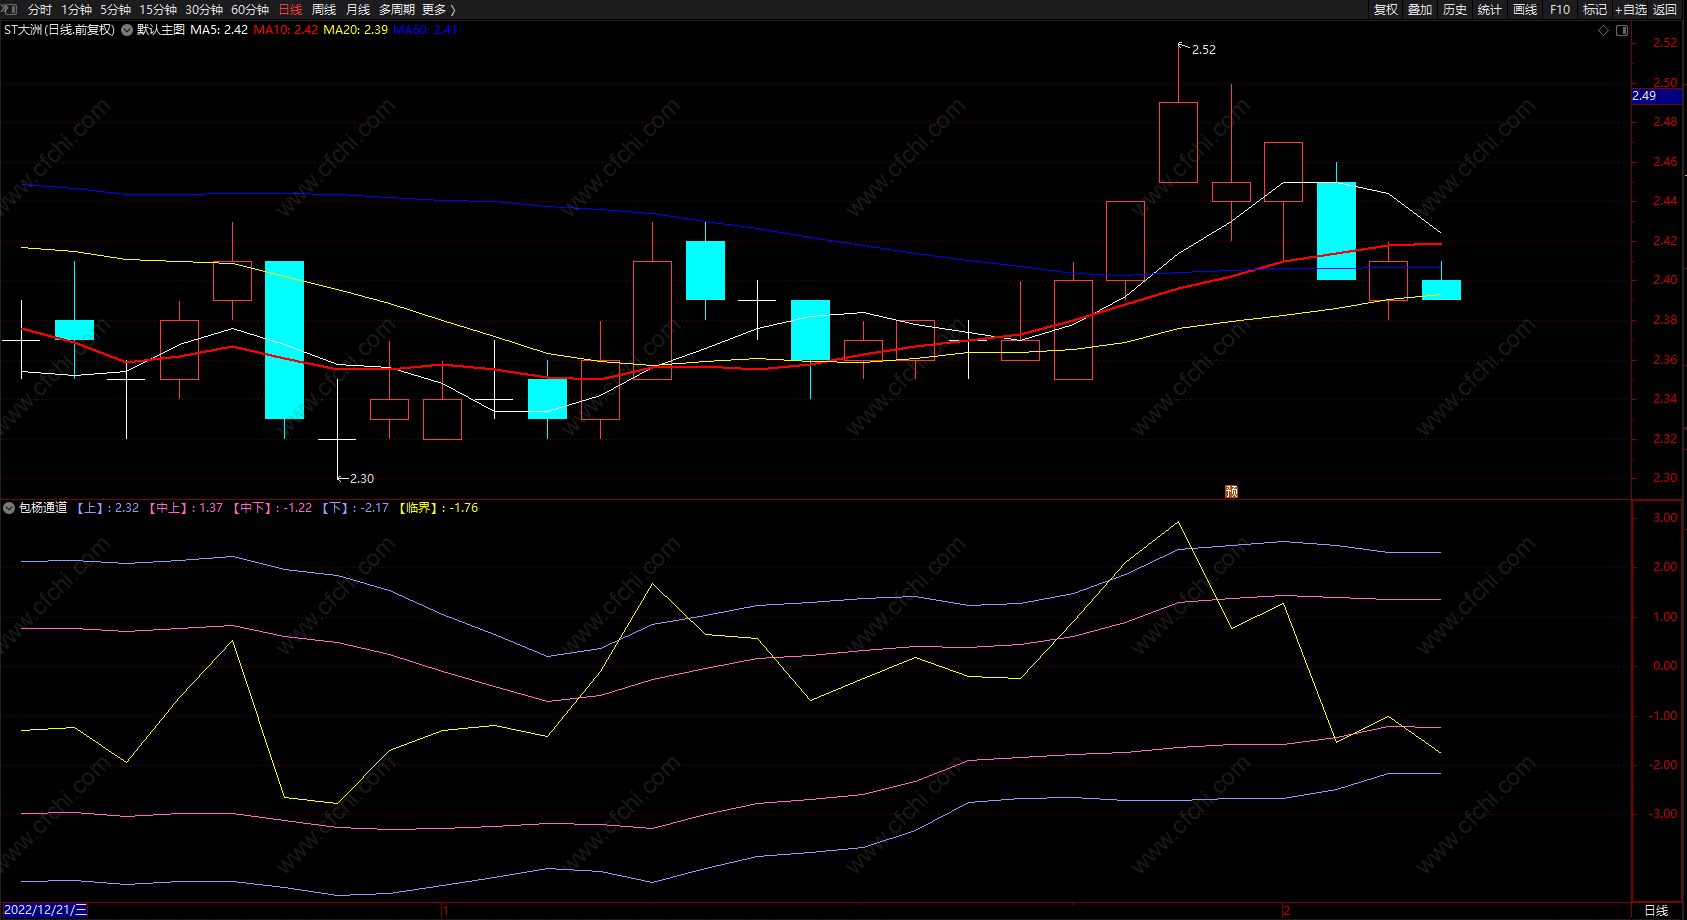1687x920 pixels.
Task: Open the 历史 history button
Action: coord(1455,9)
